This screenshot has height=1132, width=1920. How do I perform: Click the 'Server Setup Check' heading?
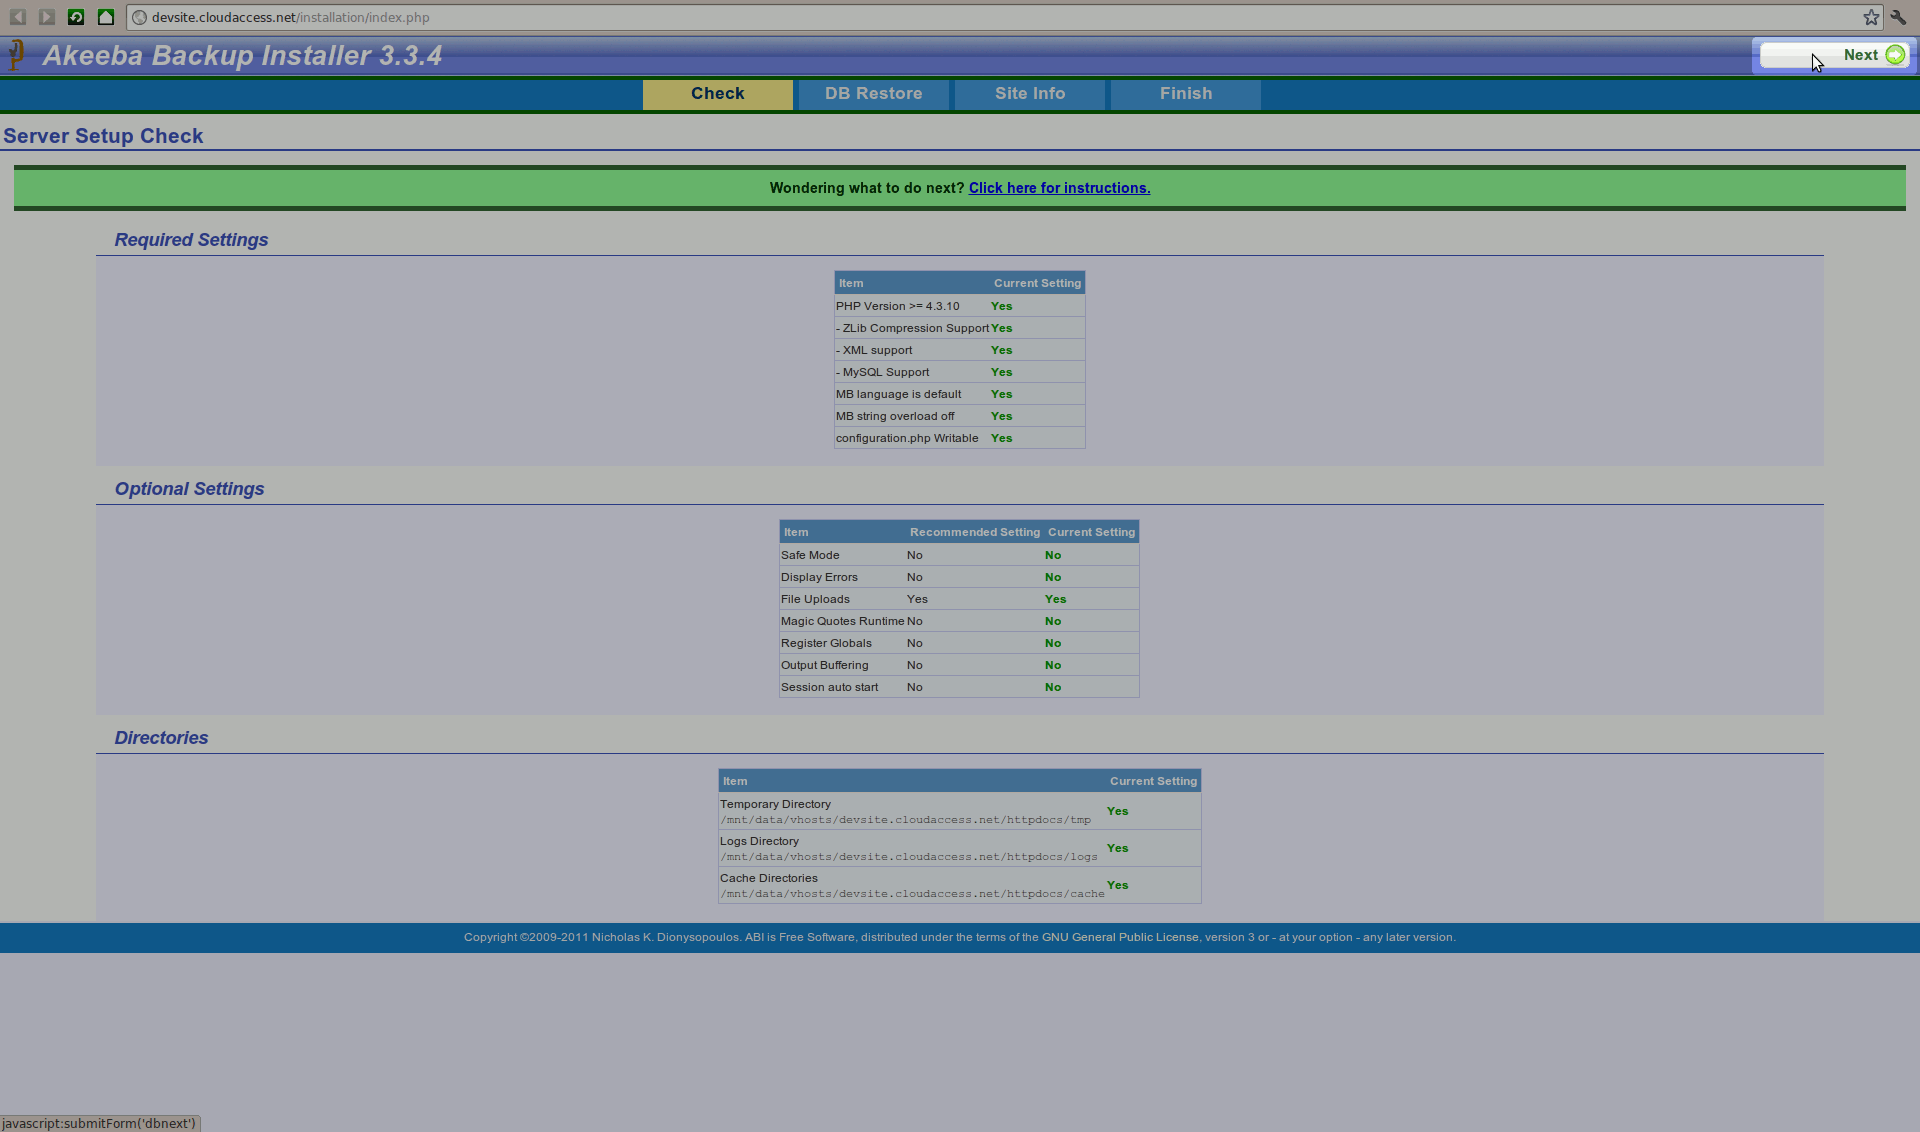tap(103, 136)
